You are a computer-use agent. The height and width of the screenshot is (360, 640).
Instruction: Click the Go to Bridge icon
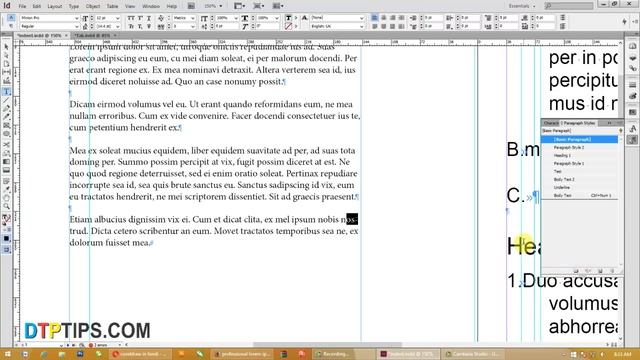pos(191,6)
